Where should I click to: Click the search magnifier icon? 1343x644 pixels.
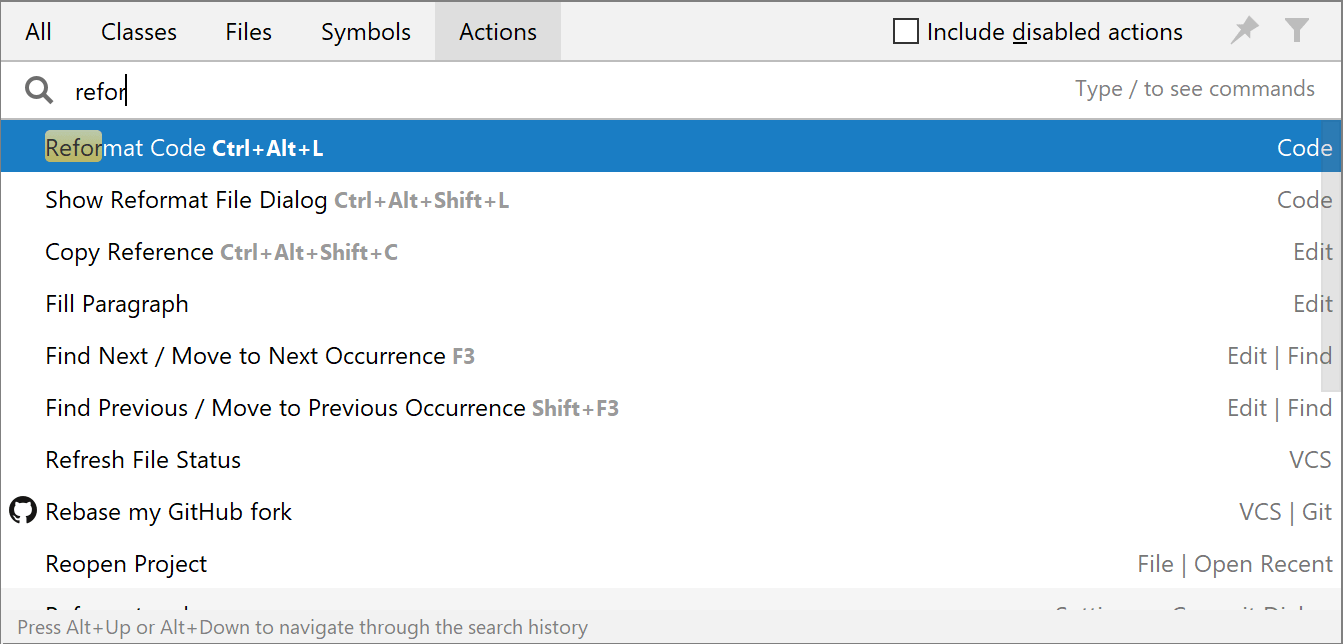point(38,89)
